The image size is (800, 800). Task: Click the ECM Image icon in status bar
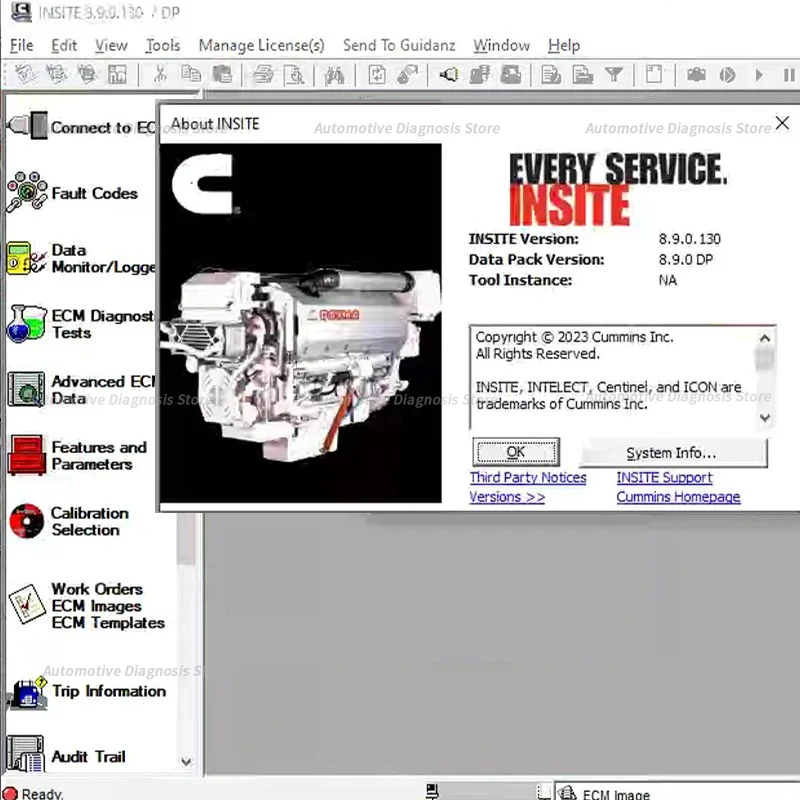pyautogui.click(x=566, y=792)
